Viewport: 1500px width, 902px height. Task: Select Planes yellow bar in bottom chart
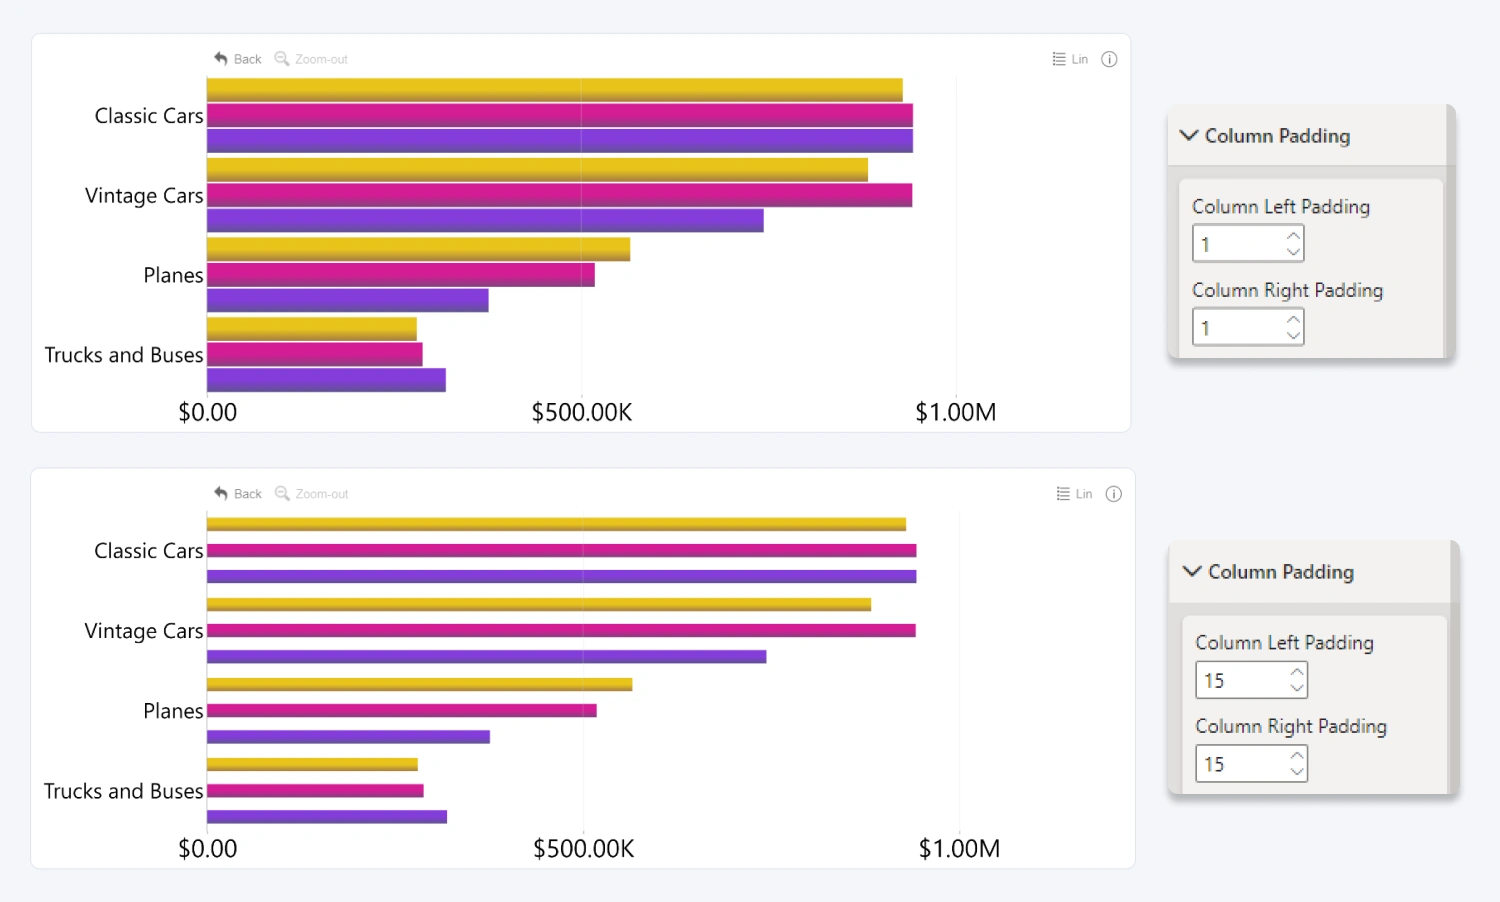click(420, 684)
